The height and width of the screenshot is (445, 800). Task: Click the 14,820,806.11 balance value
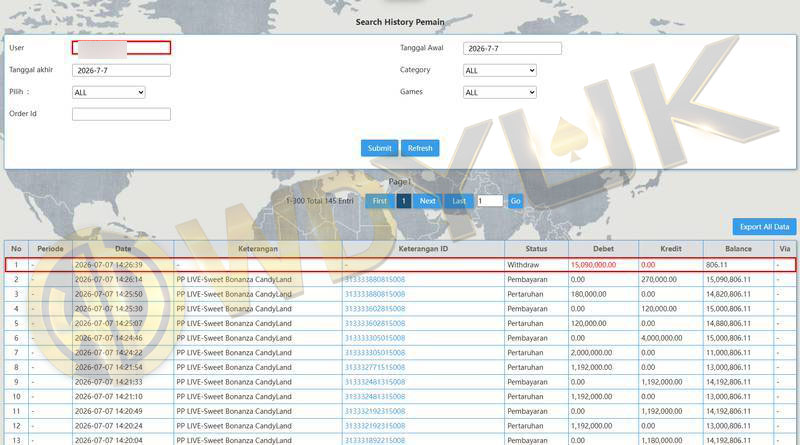(729, 294)
